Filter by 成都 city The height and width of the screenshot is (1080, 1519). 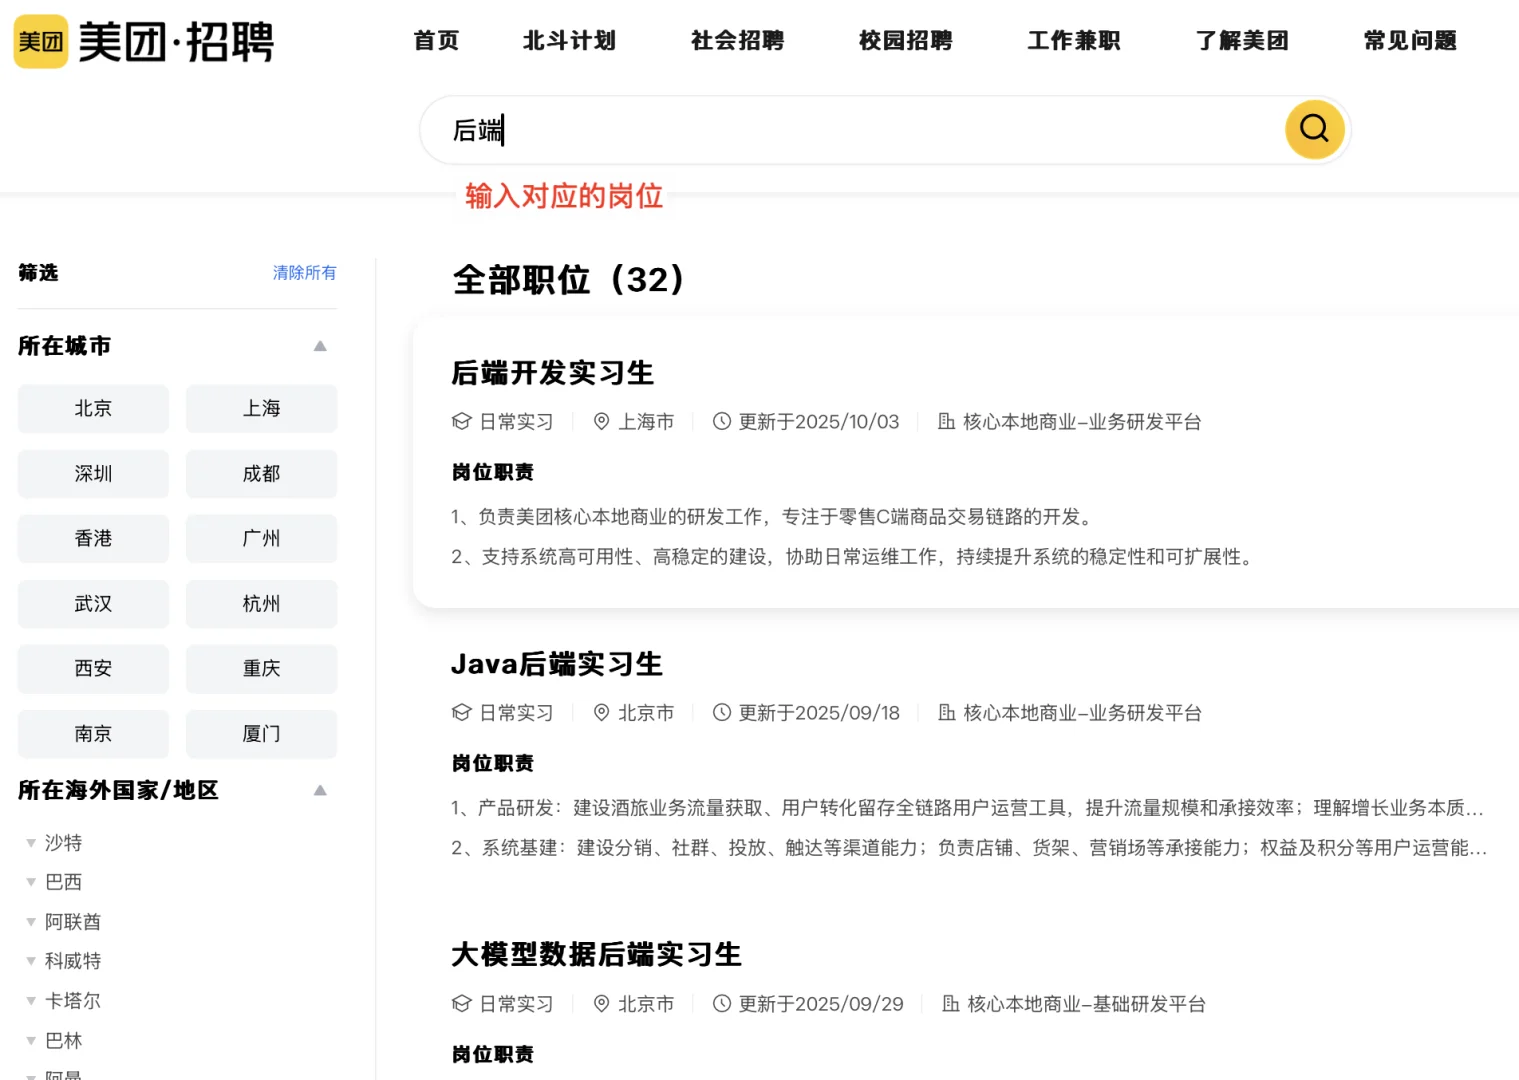(261, 474)
